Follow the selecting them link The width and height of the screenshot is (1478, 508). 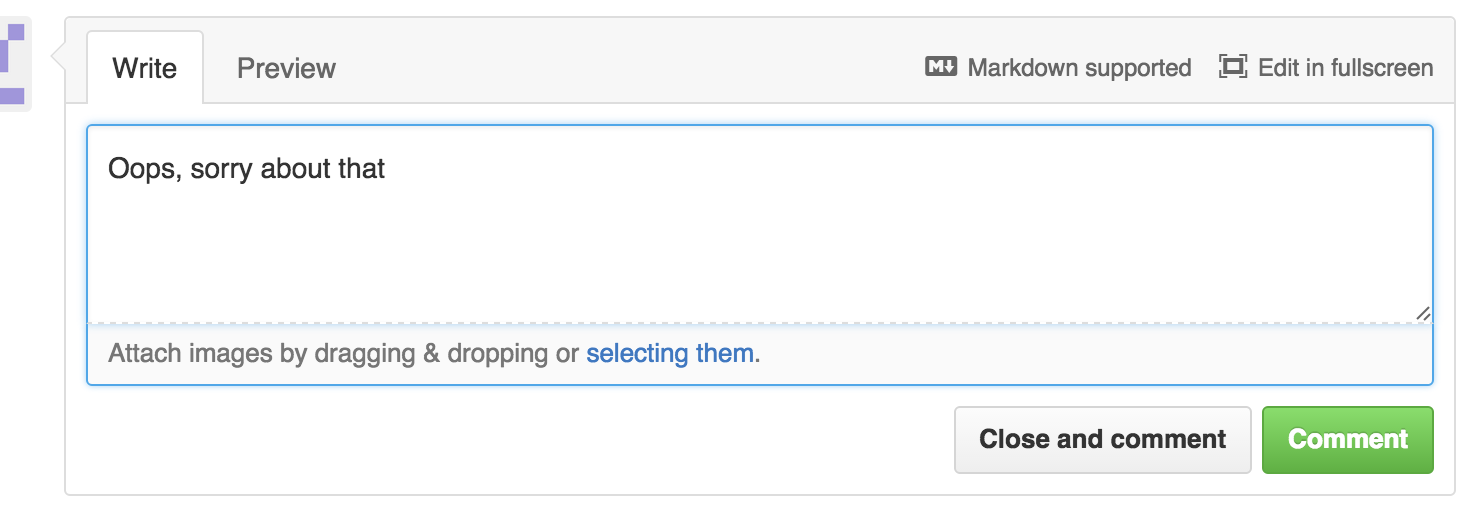pos(669,353)
